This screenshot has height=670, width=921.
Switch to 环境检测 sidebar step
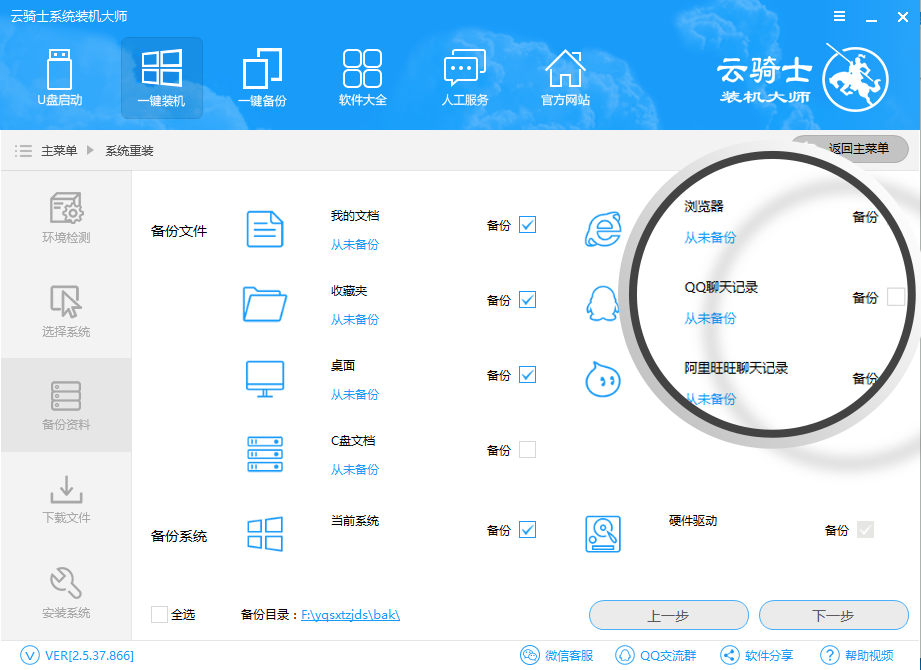[66, 218]
